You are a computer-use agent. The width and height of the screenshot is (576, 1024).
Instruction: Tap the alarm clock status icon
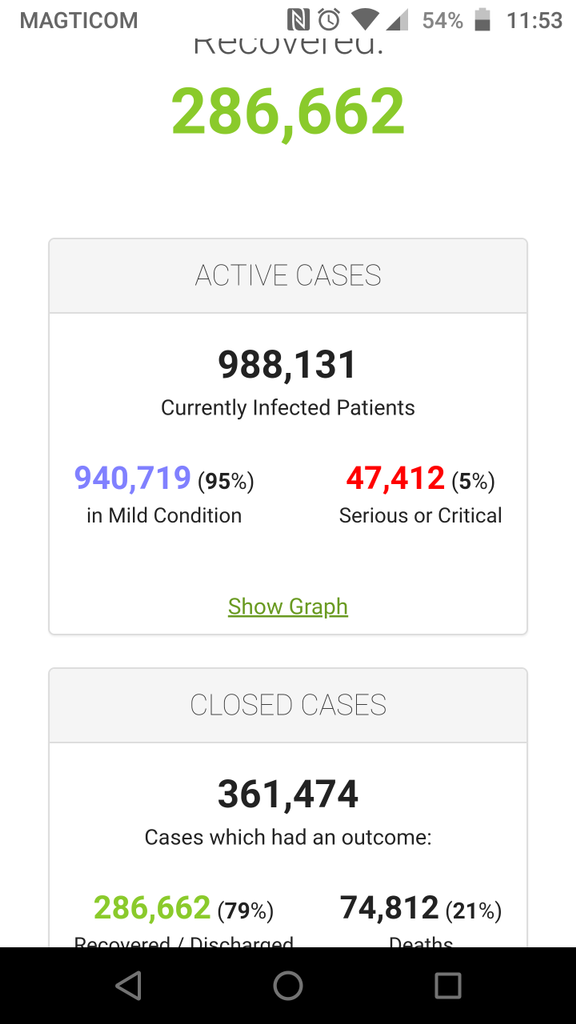(x=329, y=20)
